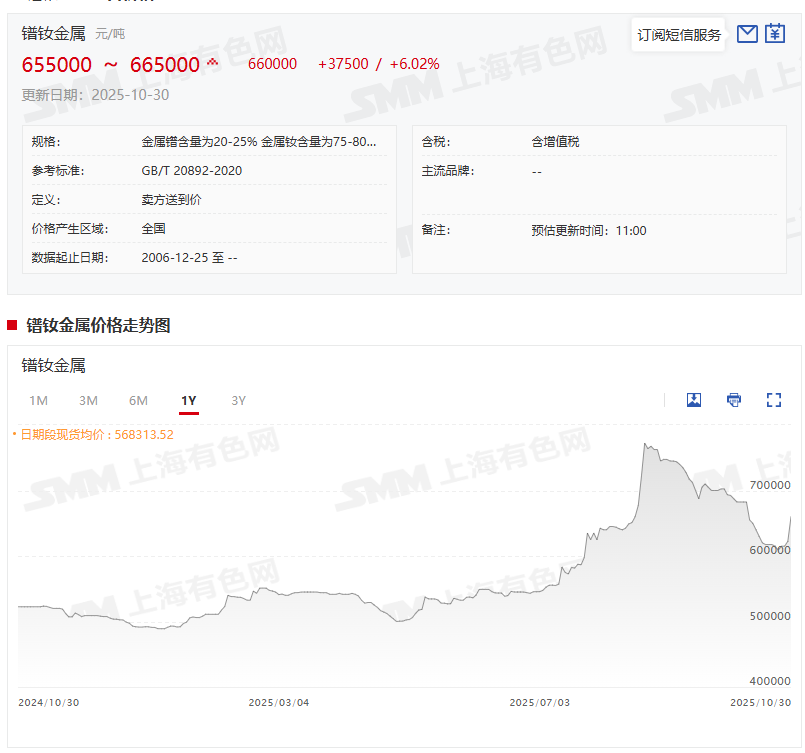Switch chart range to 3M

(x=88, y=401)
